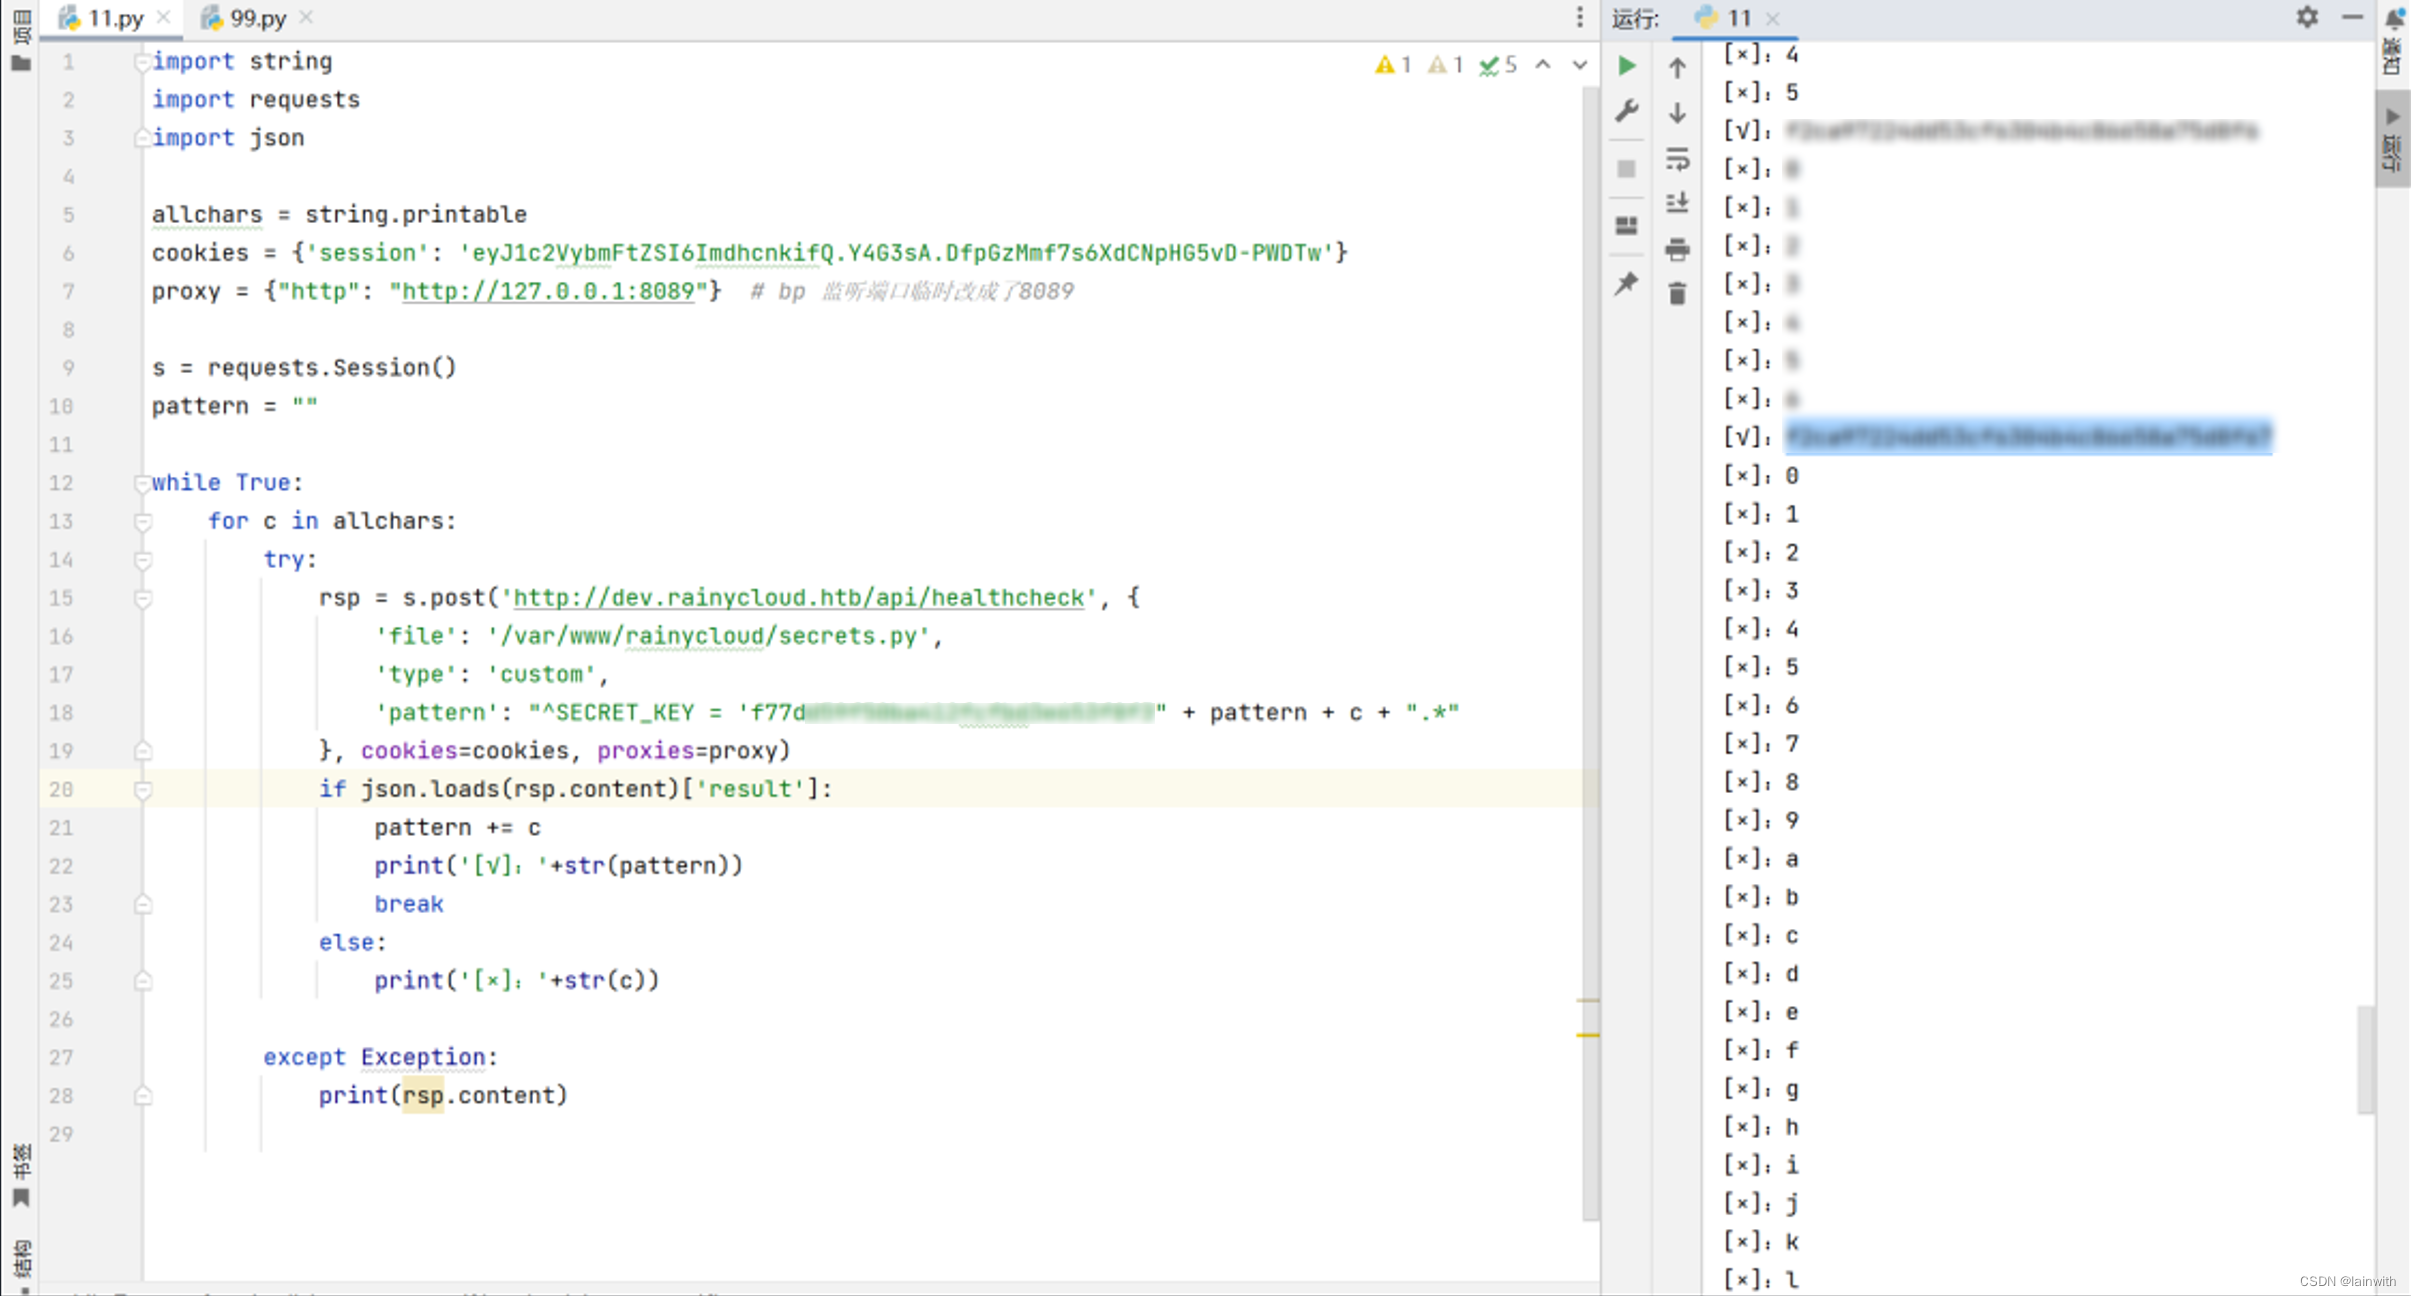Click the requests.Session() call on line 9
Image resolution: width=2411 pixels, height=1296 pixels.
[x=332, y=368]
